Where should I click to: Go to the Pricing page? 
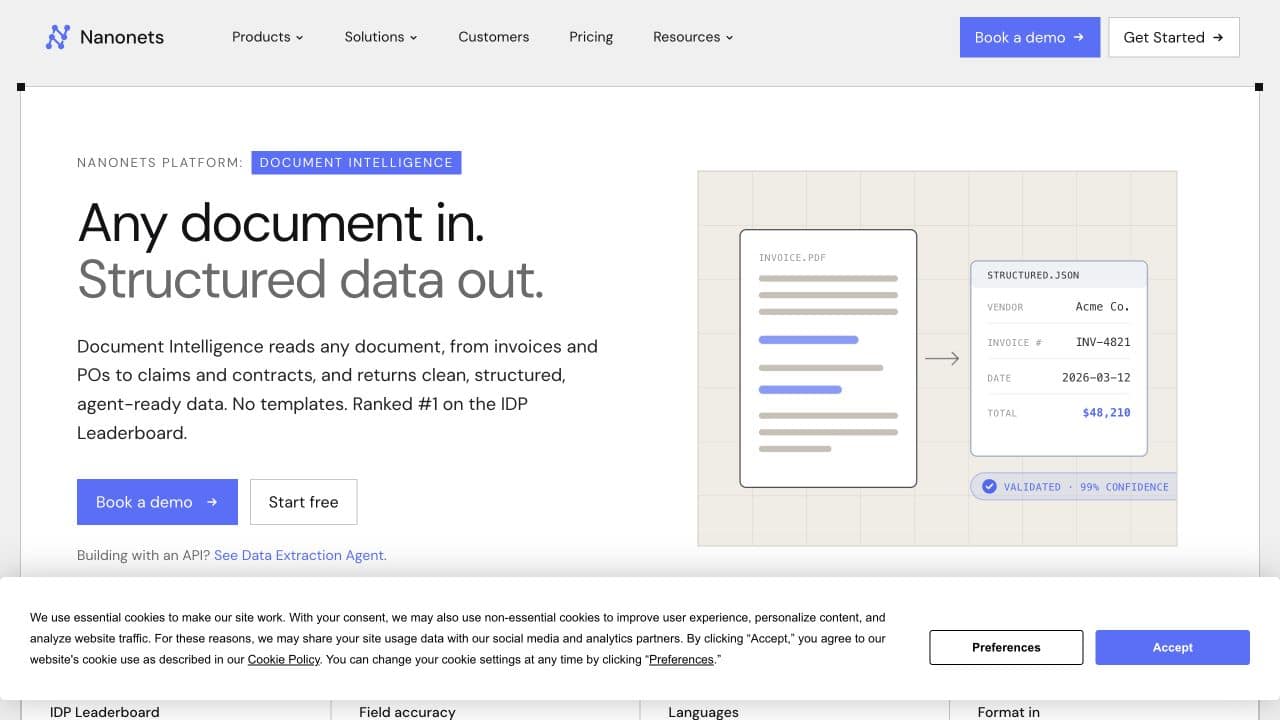(x=591, y=37)
